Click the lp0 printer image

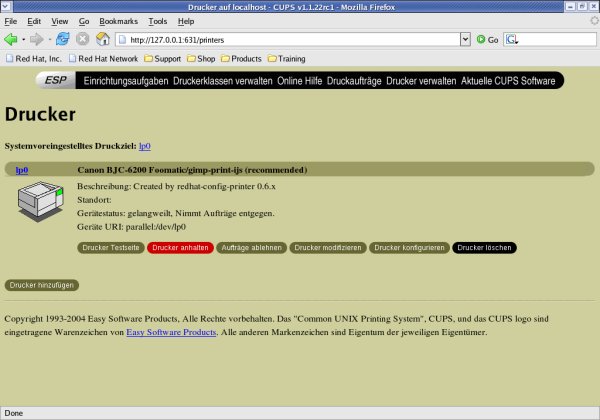[40, 205]
